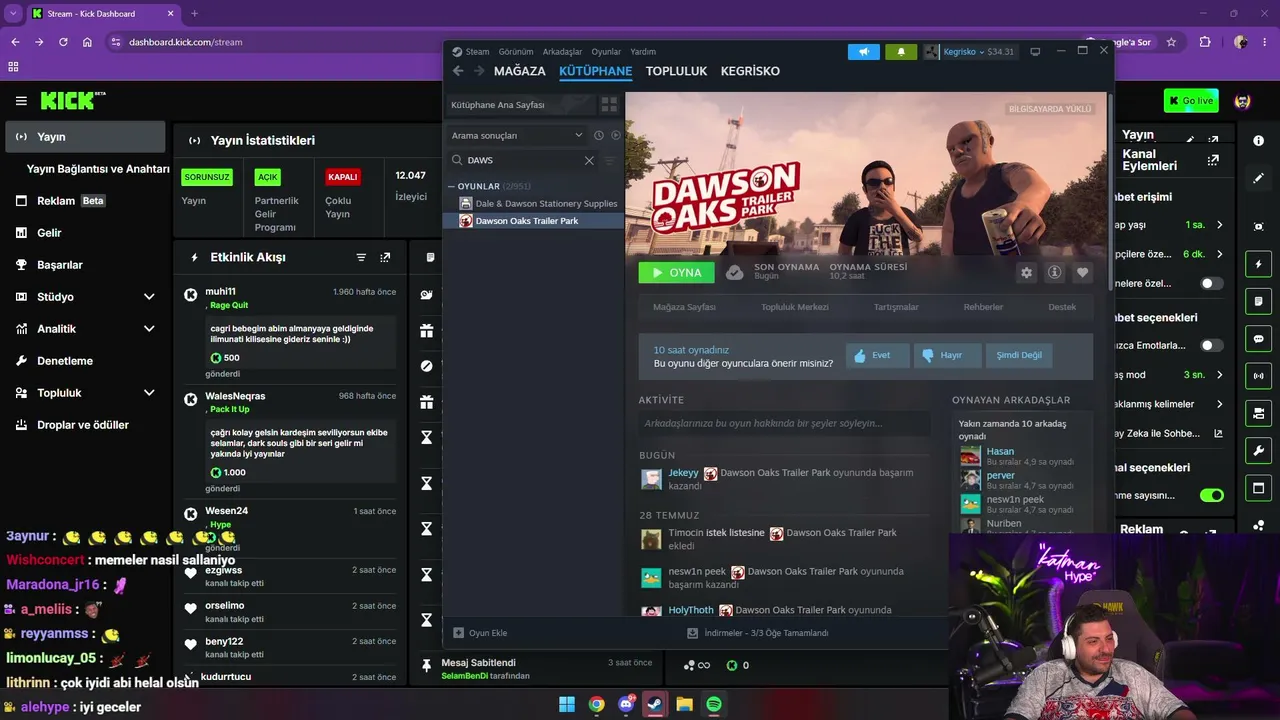Switch Steam to Big Picture mode icon

(1035, 52)
